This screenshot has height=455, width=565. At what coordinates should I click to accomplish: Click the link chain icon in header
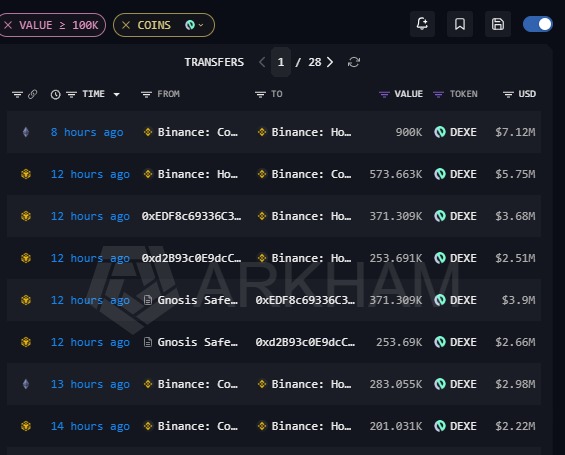click(32, 94)
